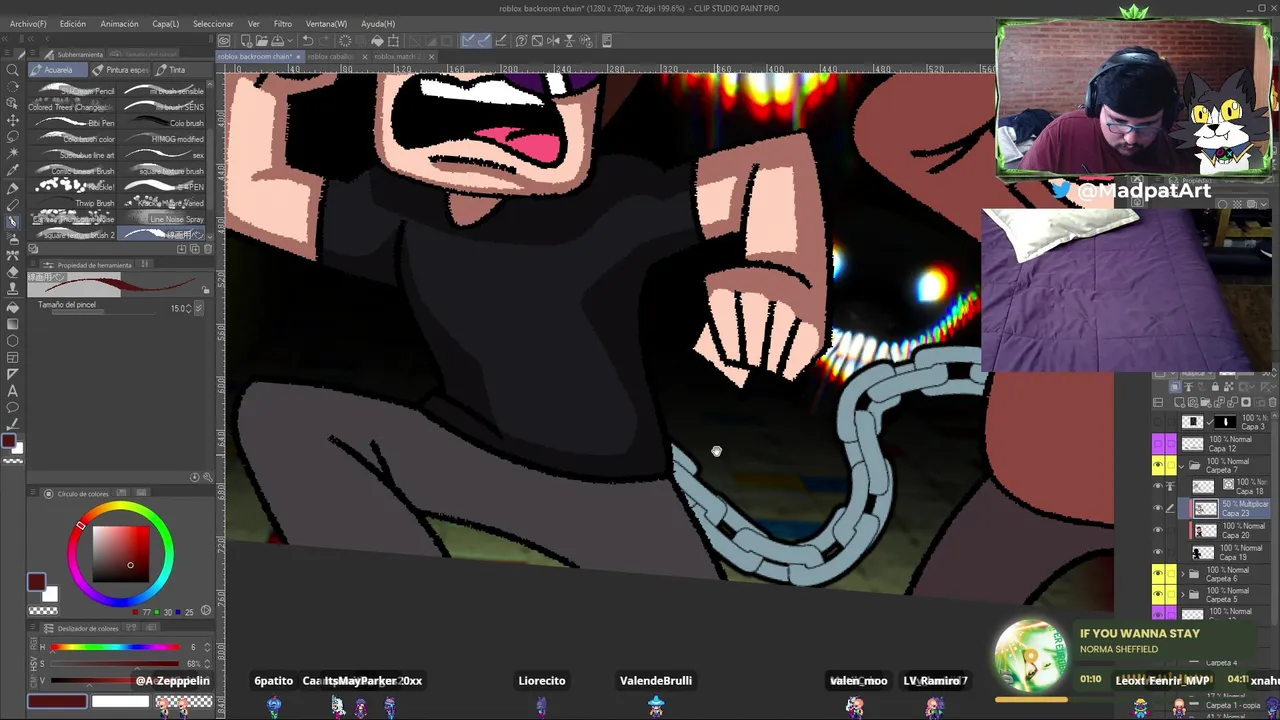Select the Eyedropper tool
1280x720 pixels.
13,171
